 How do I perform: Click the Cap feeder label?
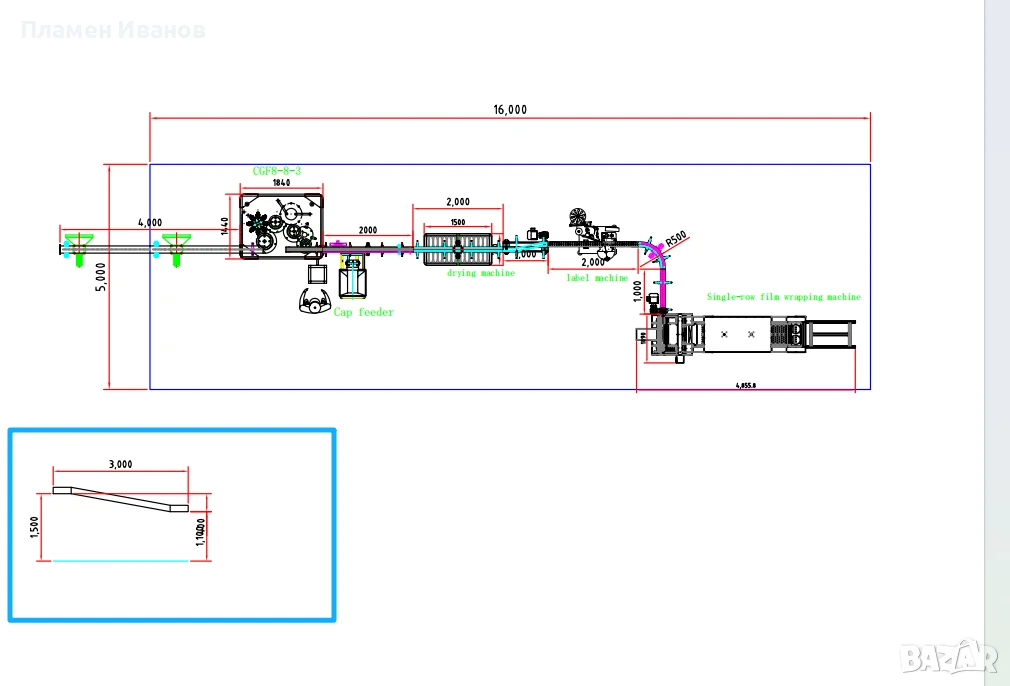[363, 312]
